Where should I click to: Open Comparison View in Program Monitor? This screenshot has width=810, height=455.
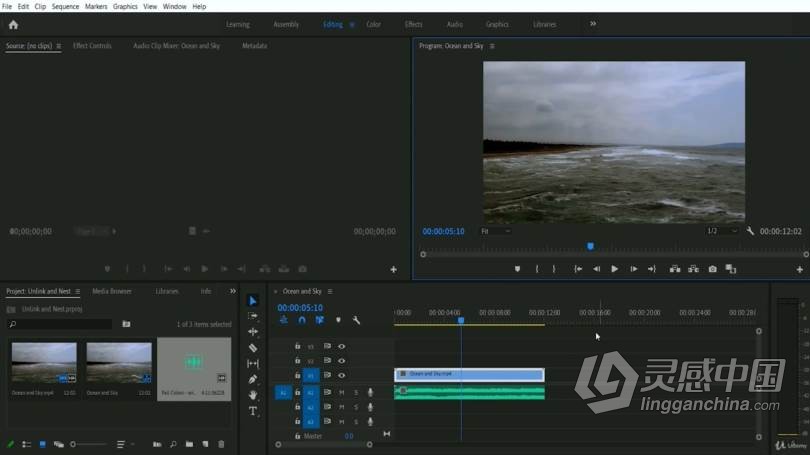[x=730, y=269]
